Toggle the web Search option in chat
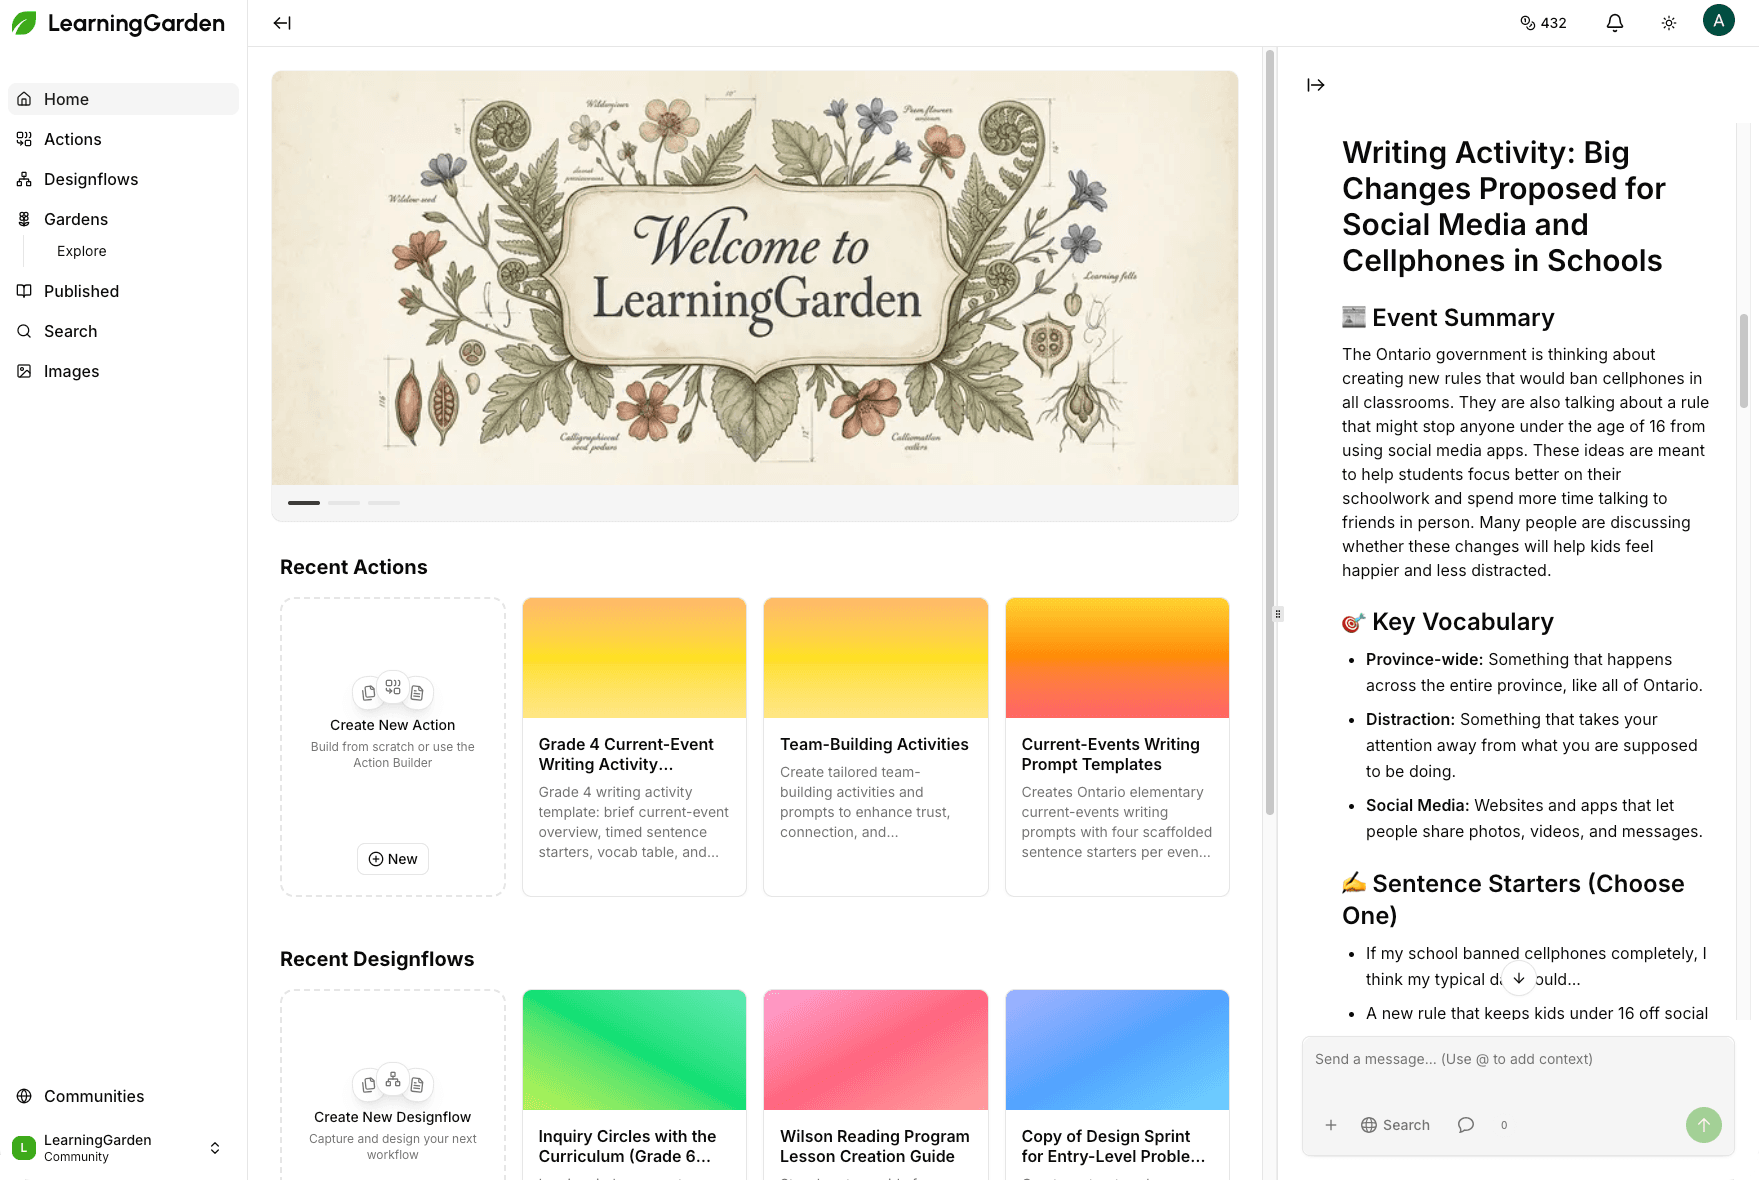Screen dimensions: 1759x1180 tap(1396, 1125)
